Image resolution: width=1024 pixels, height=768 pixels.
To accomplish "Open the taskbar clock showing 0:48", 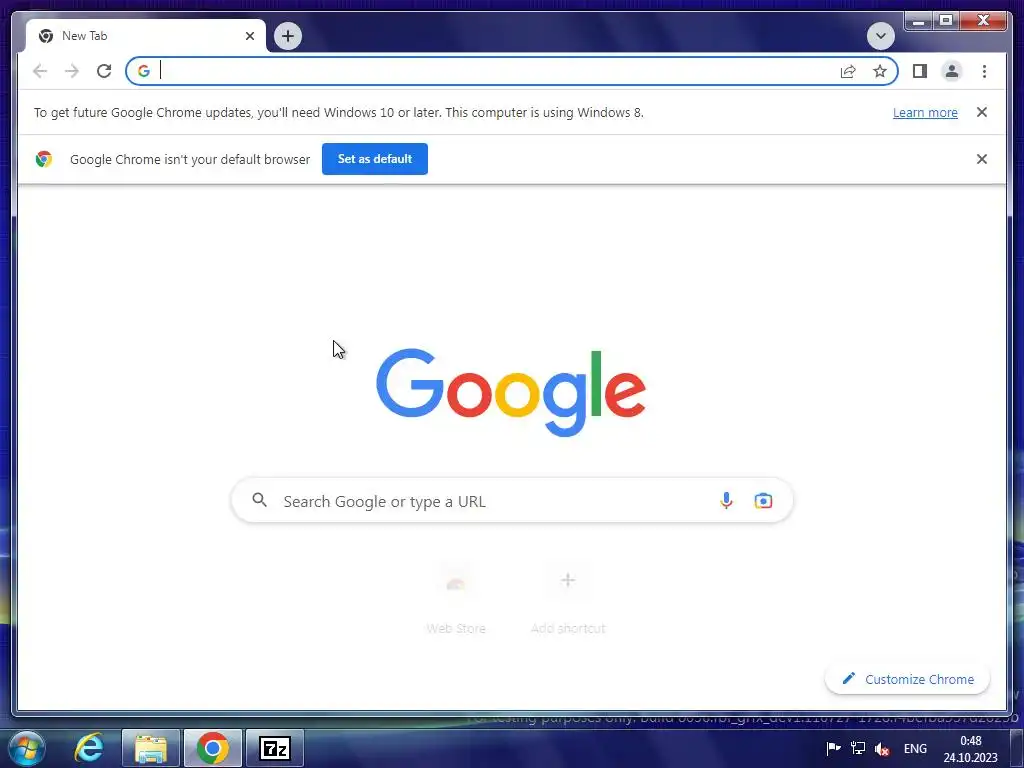I will (970, 749).
